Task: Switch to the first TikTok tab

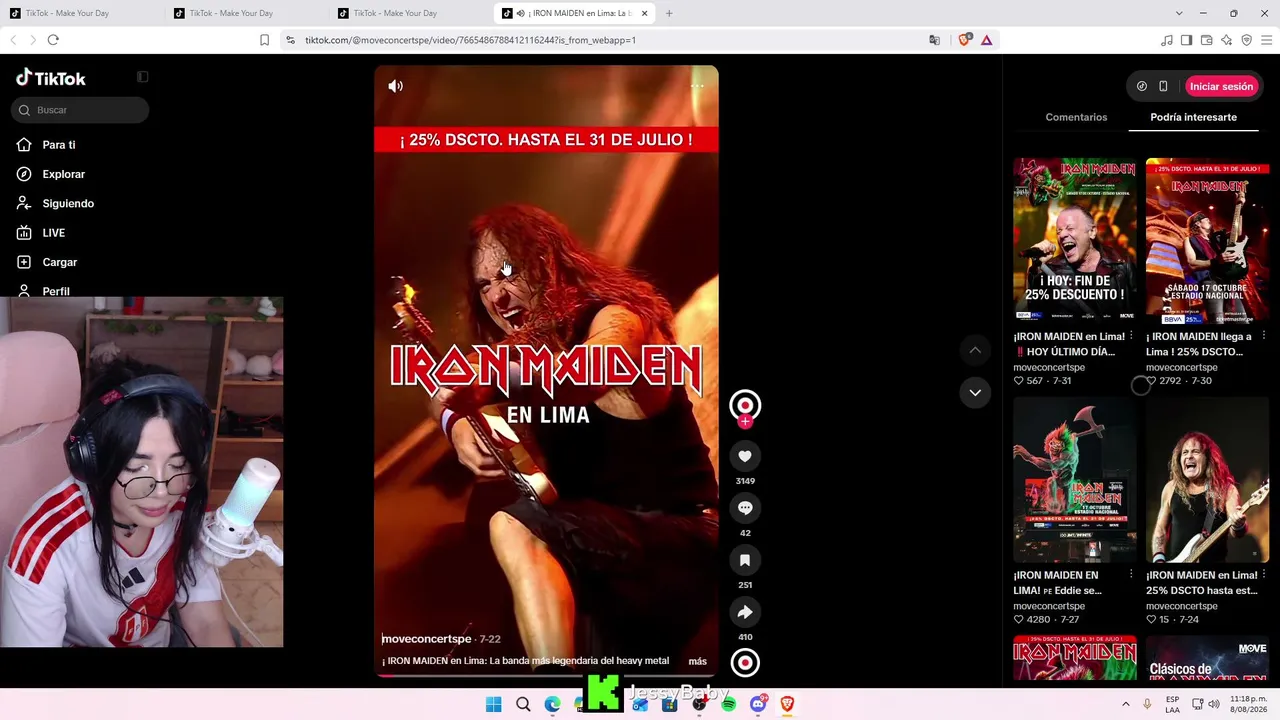Action: point(82,13)
